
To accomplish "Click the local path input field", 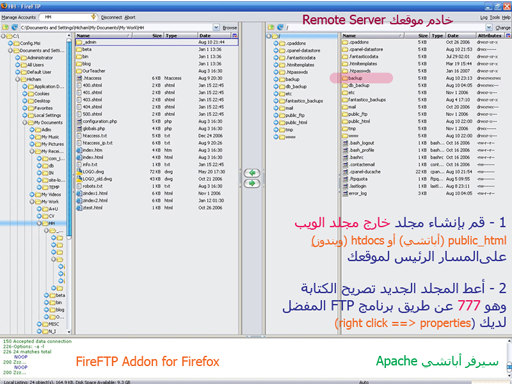I will [x=116, y=27].
